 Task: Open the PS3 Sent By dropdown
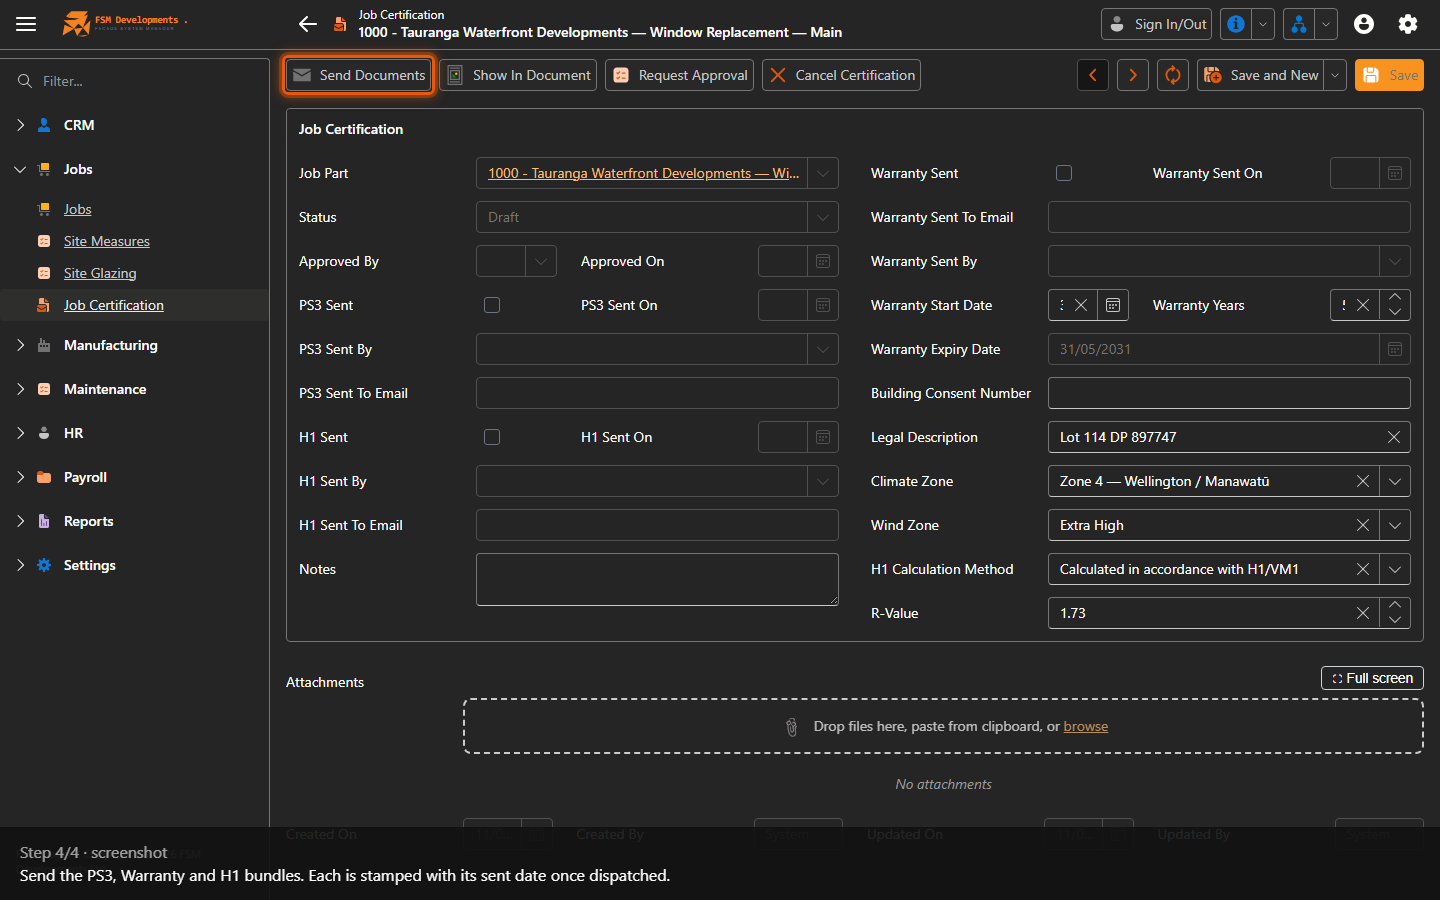pyautogui.click(x=823, y=349)
